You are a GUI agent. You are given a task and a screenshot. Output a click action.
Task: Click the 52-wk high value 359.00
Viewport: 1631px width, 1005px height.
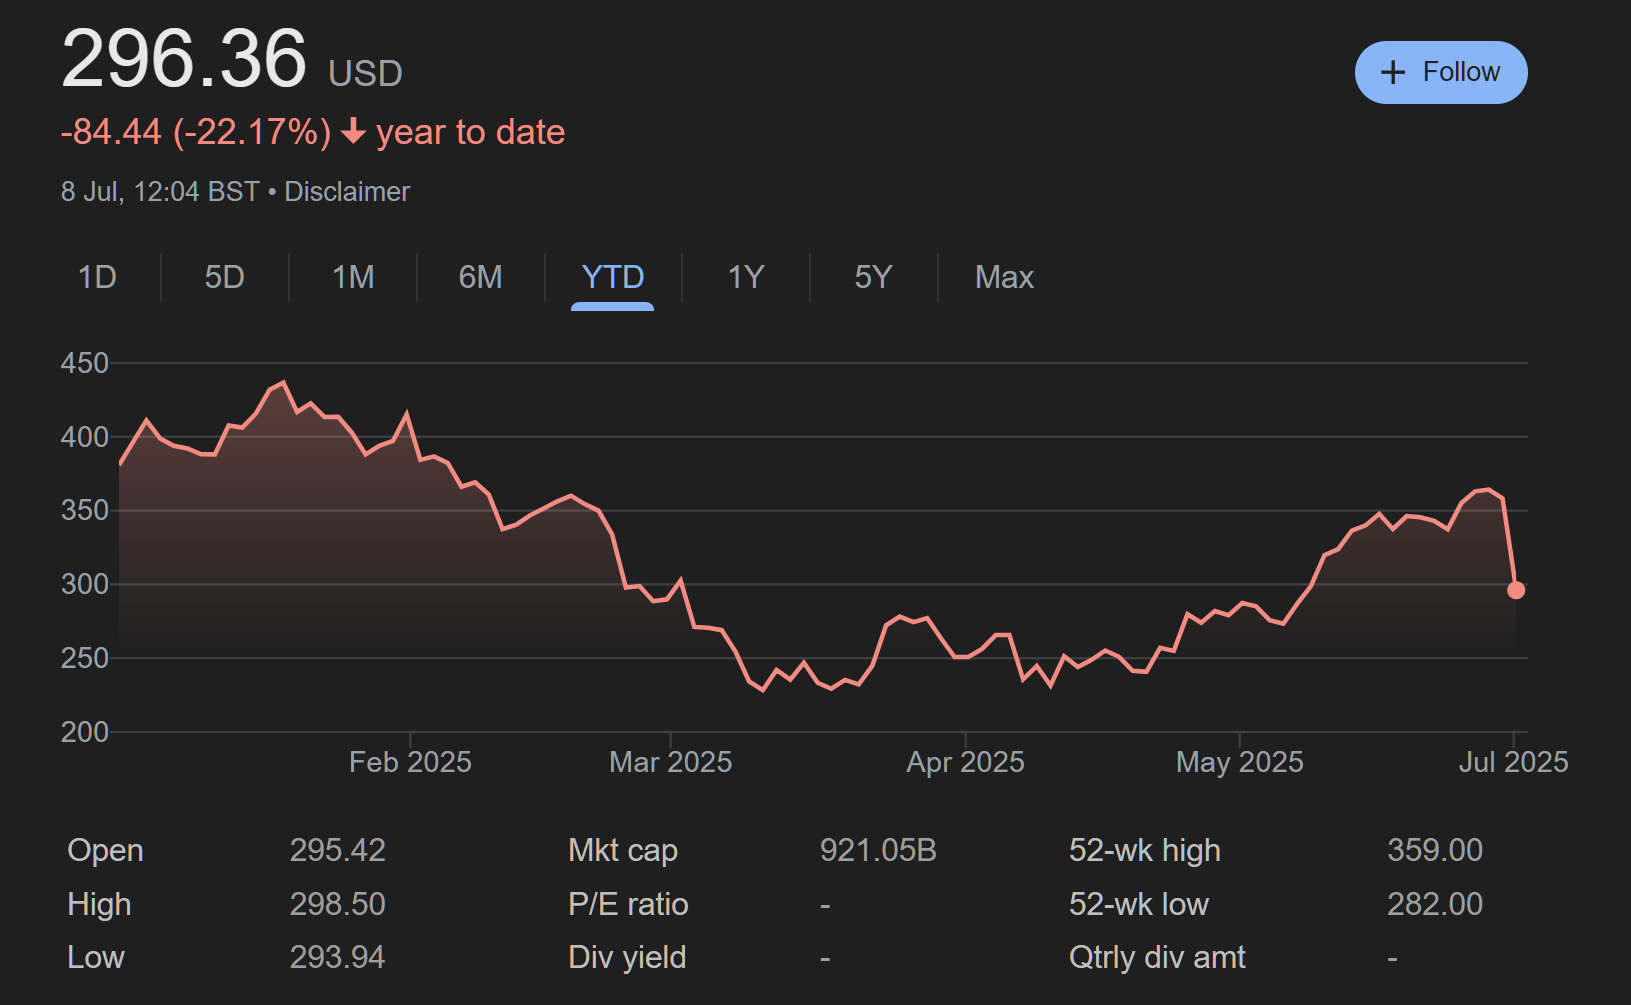click(x=1434, y=850)
